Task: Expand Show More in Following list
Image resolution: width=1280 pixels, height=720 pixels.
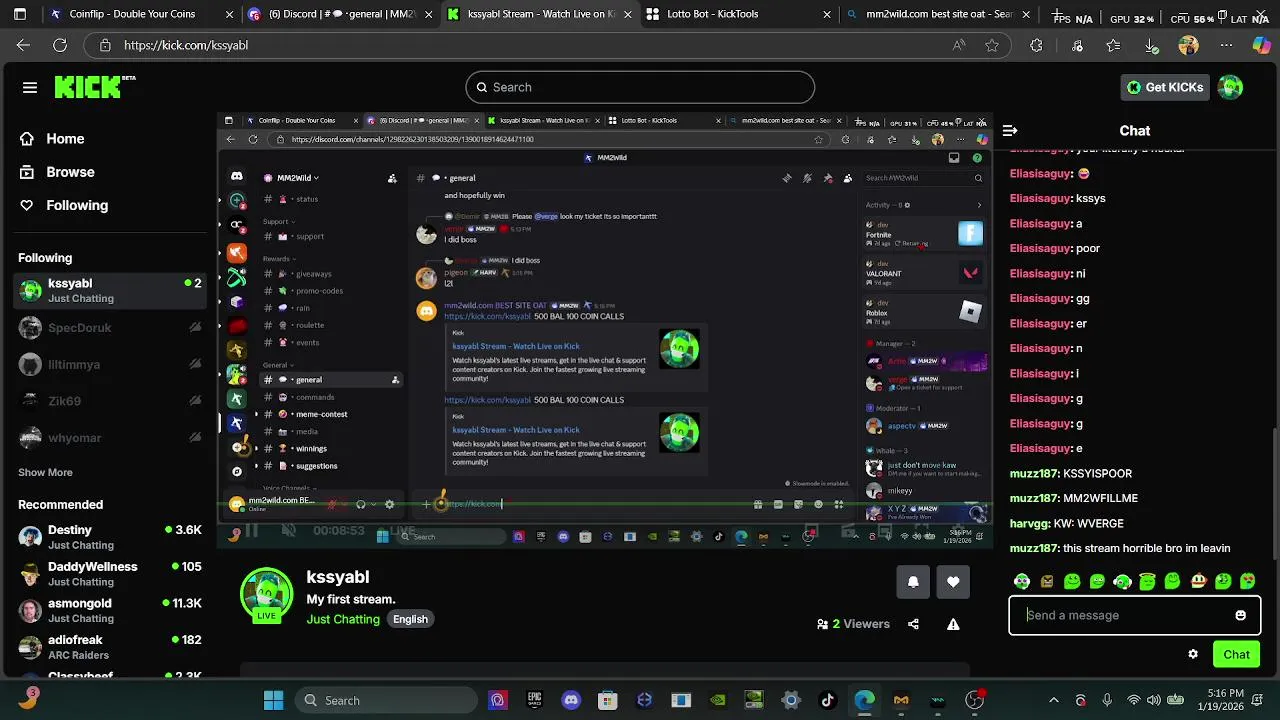Action: (x=45, y=472)
